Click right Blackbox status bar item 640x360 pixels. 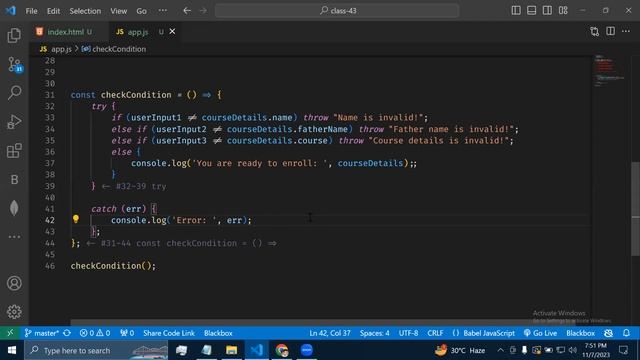pyautogui.click(x=580, y=333)
